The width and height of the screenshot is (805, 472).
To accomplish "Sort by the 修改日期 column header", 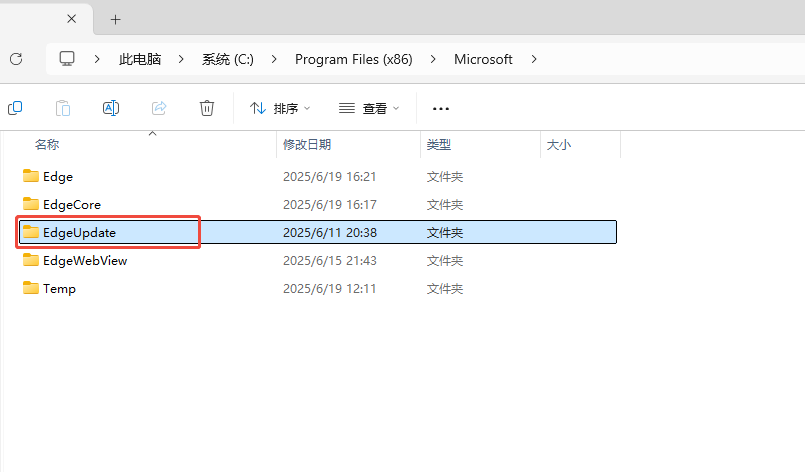I will point(307,145).
